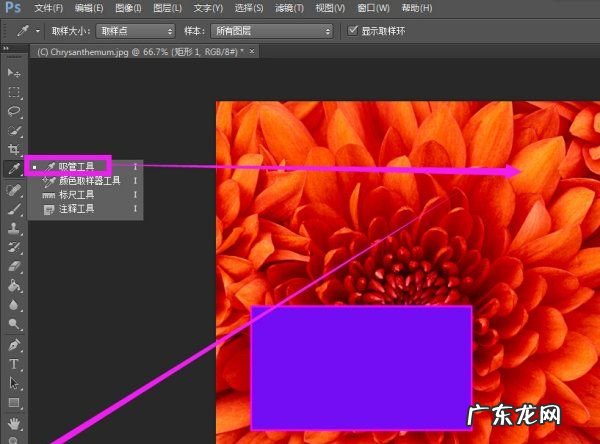Choose 注释工具 from the flyout

(x=77, y=209)
